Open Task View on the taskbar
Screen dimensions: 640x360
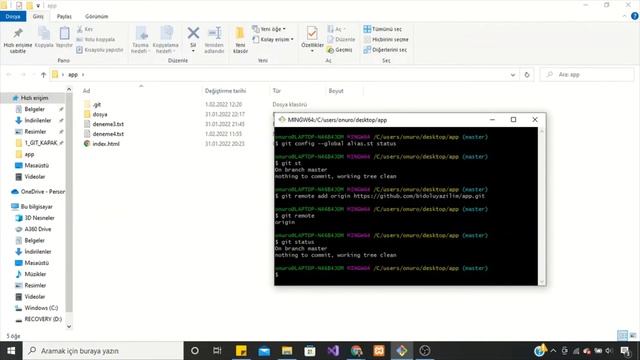tap(217, 351)
